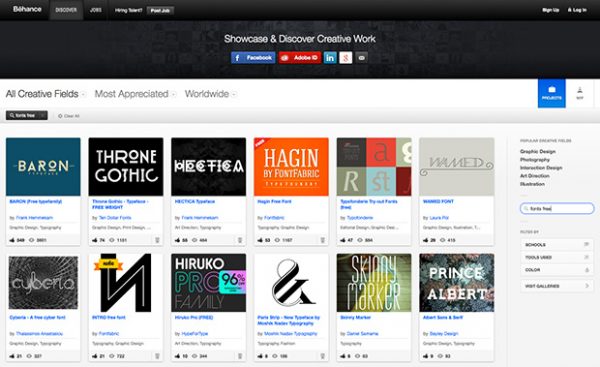Open the Paris Strip ampersand thumbnail
The image size is (600, 367).
click(x=291, y=283)
